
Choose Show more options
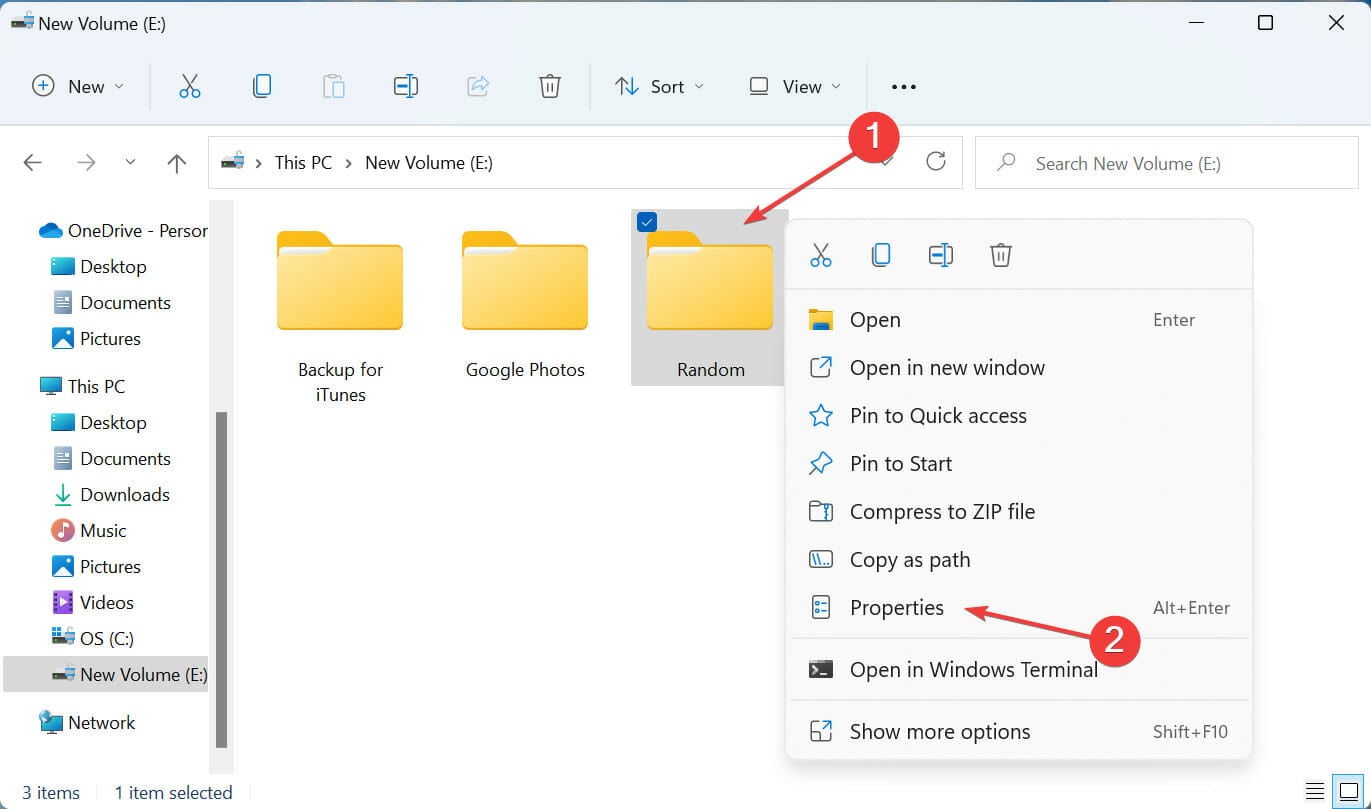coord(1019,732)
